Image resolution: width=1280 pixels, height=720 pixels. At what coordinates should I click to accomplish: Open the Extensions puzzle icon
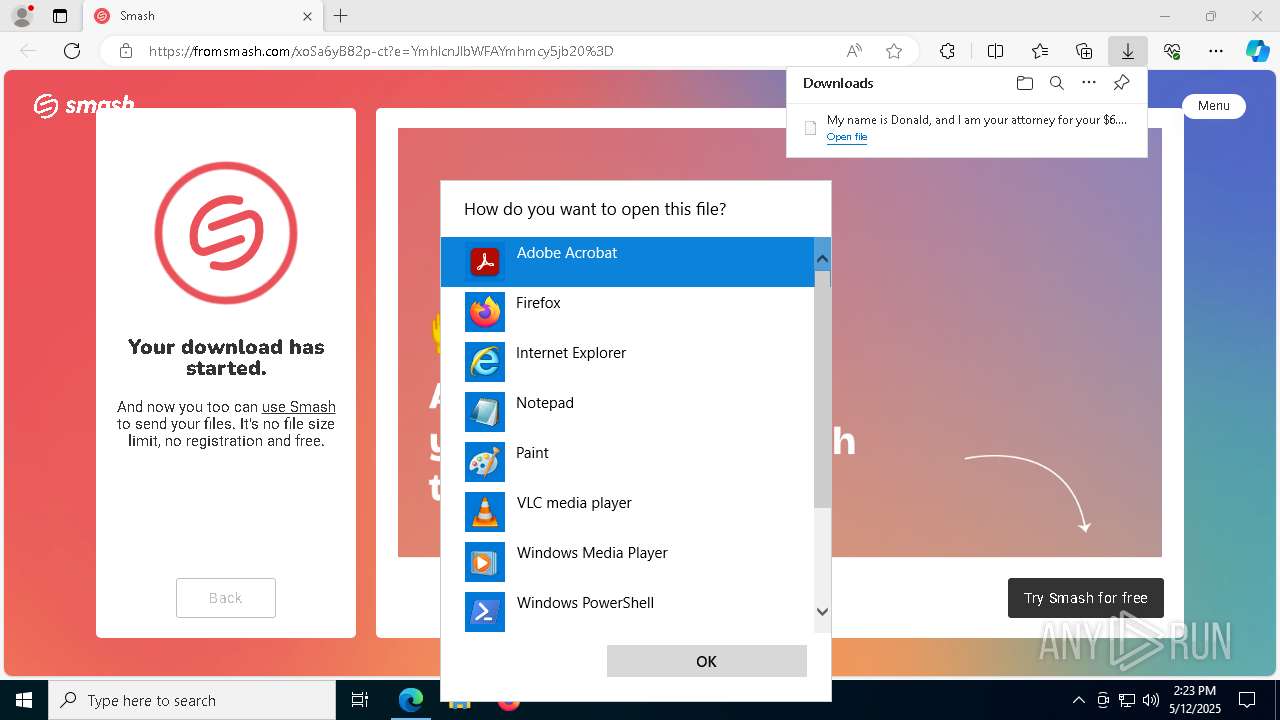[x=947, y=51]
